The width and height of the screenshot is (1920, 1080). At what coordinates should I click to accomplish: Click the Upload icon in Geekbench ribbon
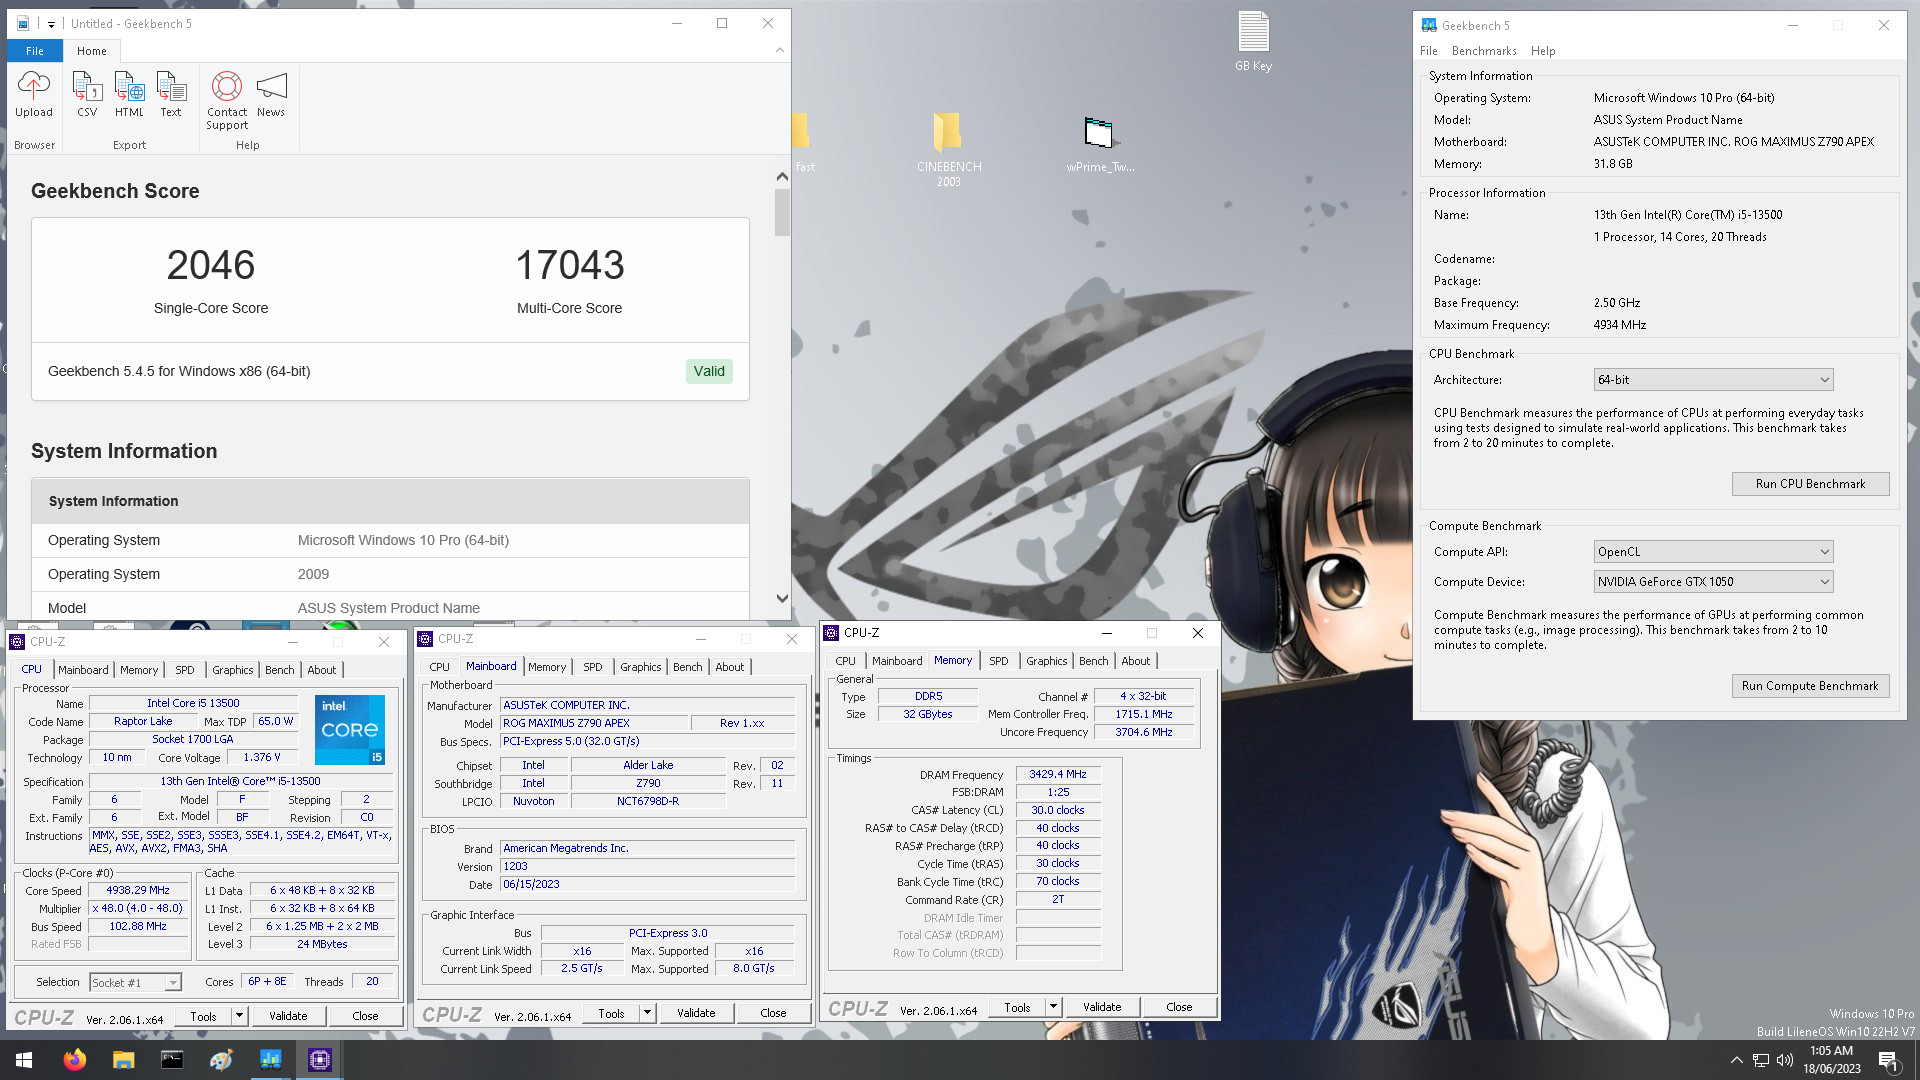pos(34,94)
